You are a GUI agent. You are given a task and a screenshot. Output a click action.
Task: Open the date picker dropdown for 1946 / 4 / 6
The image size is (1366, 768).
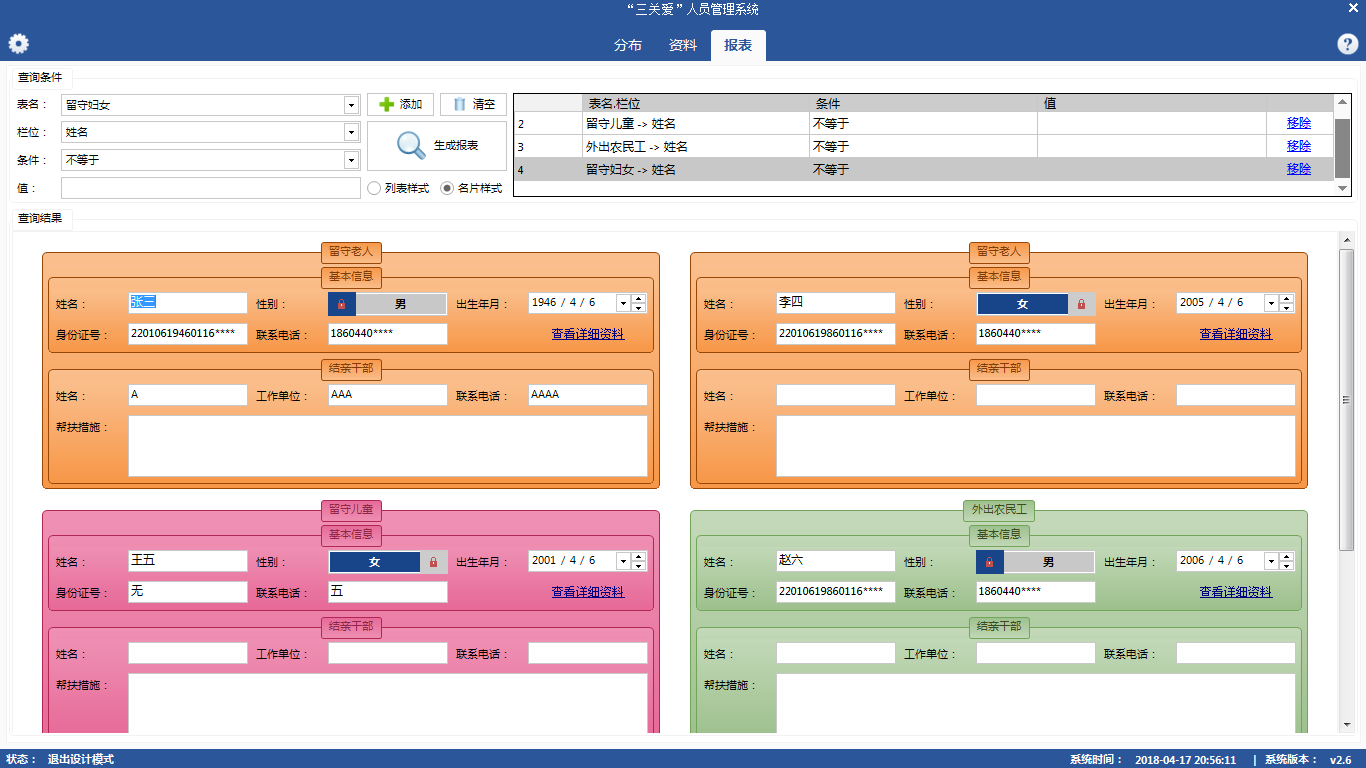623,304
